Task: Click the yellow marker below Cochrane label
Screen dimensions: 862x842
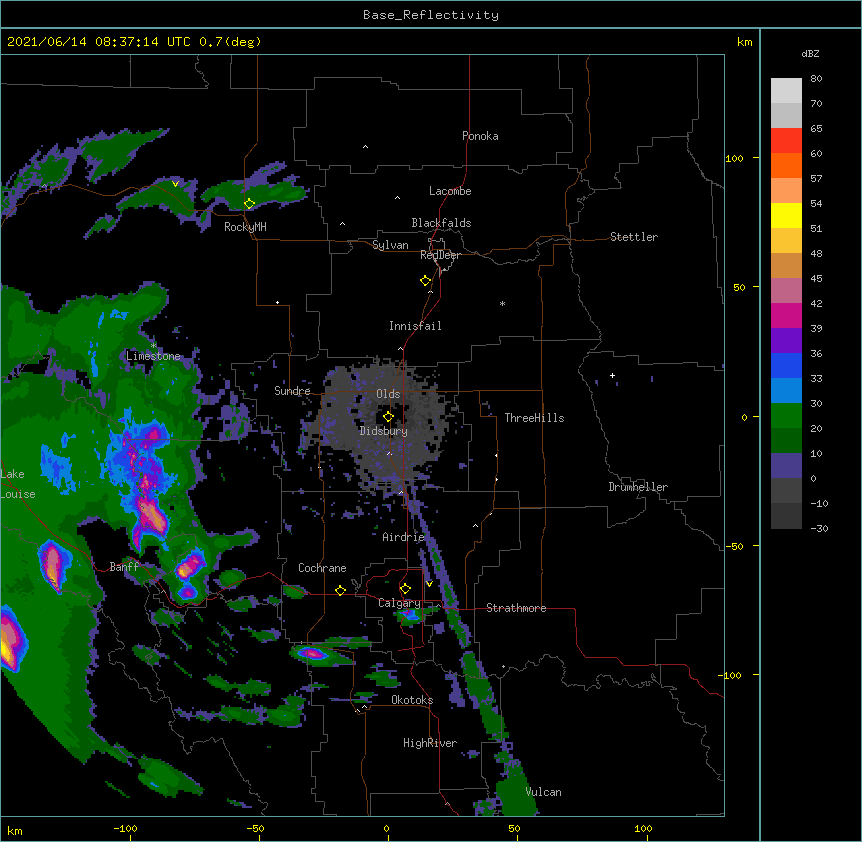Action: pyautogui.click(x=340, y=590)
